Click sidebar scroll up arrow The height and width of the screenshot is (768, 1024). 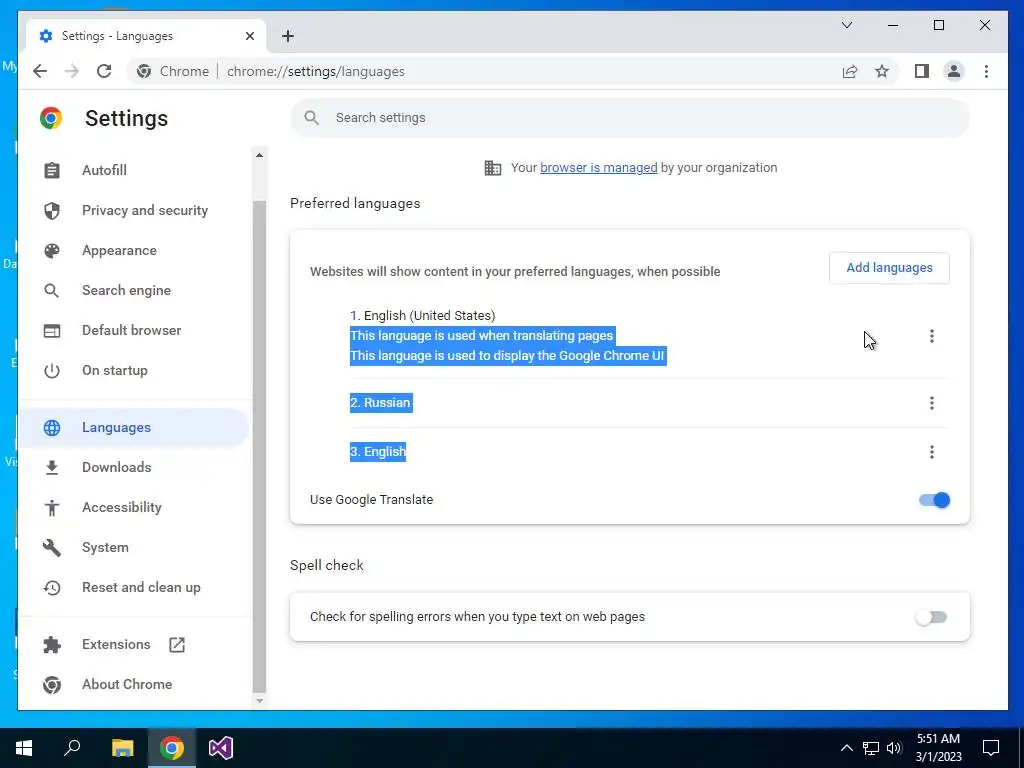(259, 155)
